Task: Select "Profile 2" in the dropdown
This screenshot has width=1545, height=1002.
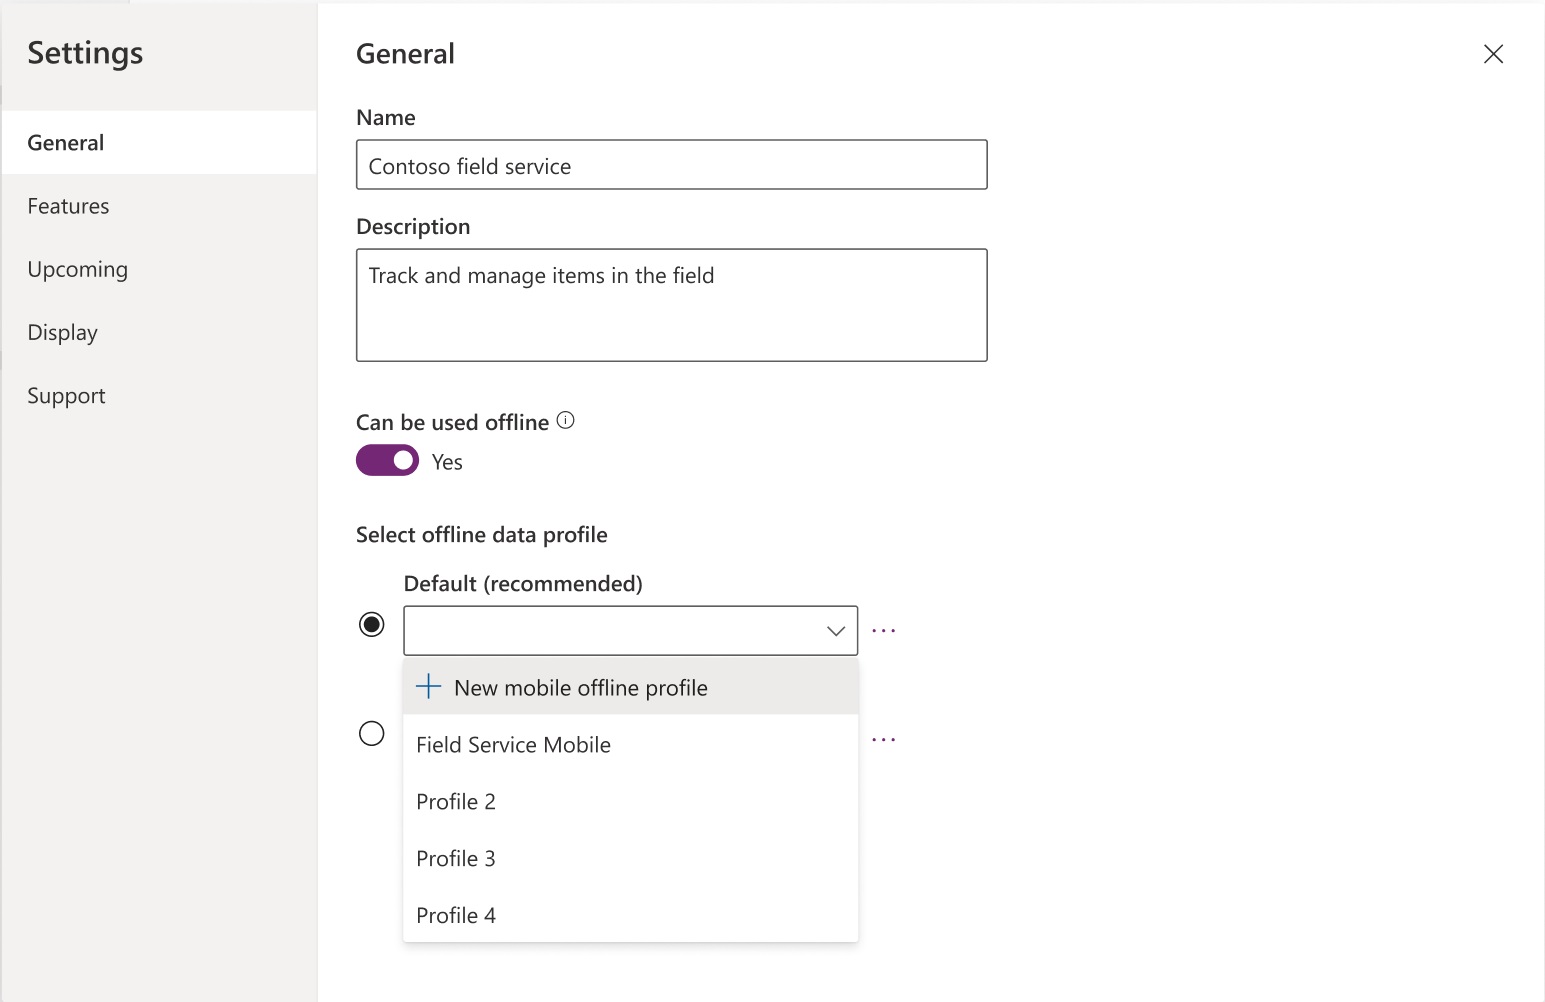Action: pos(456,801)
